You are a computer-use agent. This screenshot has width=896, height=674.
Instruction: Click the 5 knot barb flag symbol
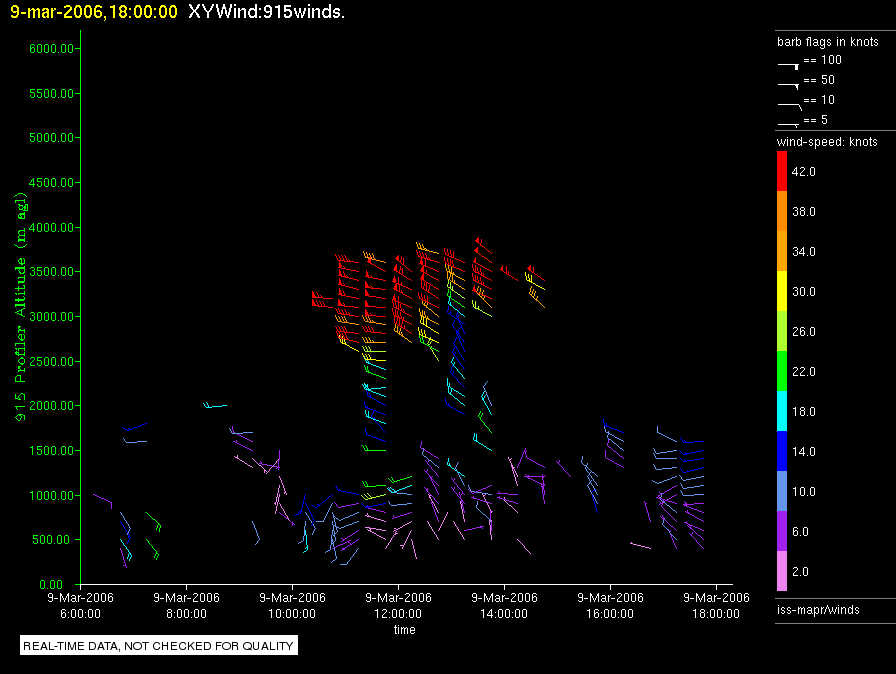click(x=788, y=125)
